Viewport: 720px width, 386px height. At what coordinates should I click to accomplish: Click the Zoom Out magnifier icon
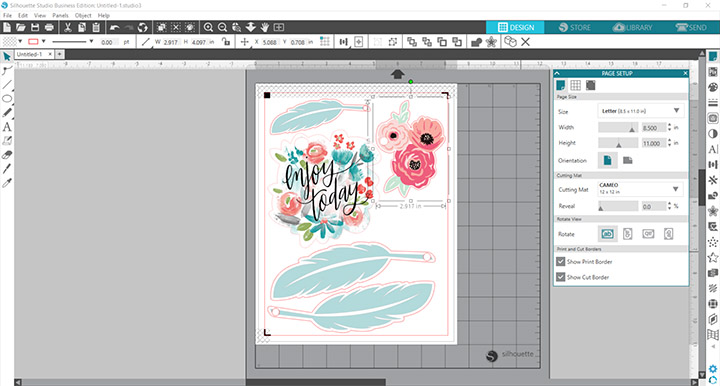coord(222,28)
